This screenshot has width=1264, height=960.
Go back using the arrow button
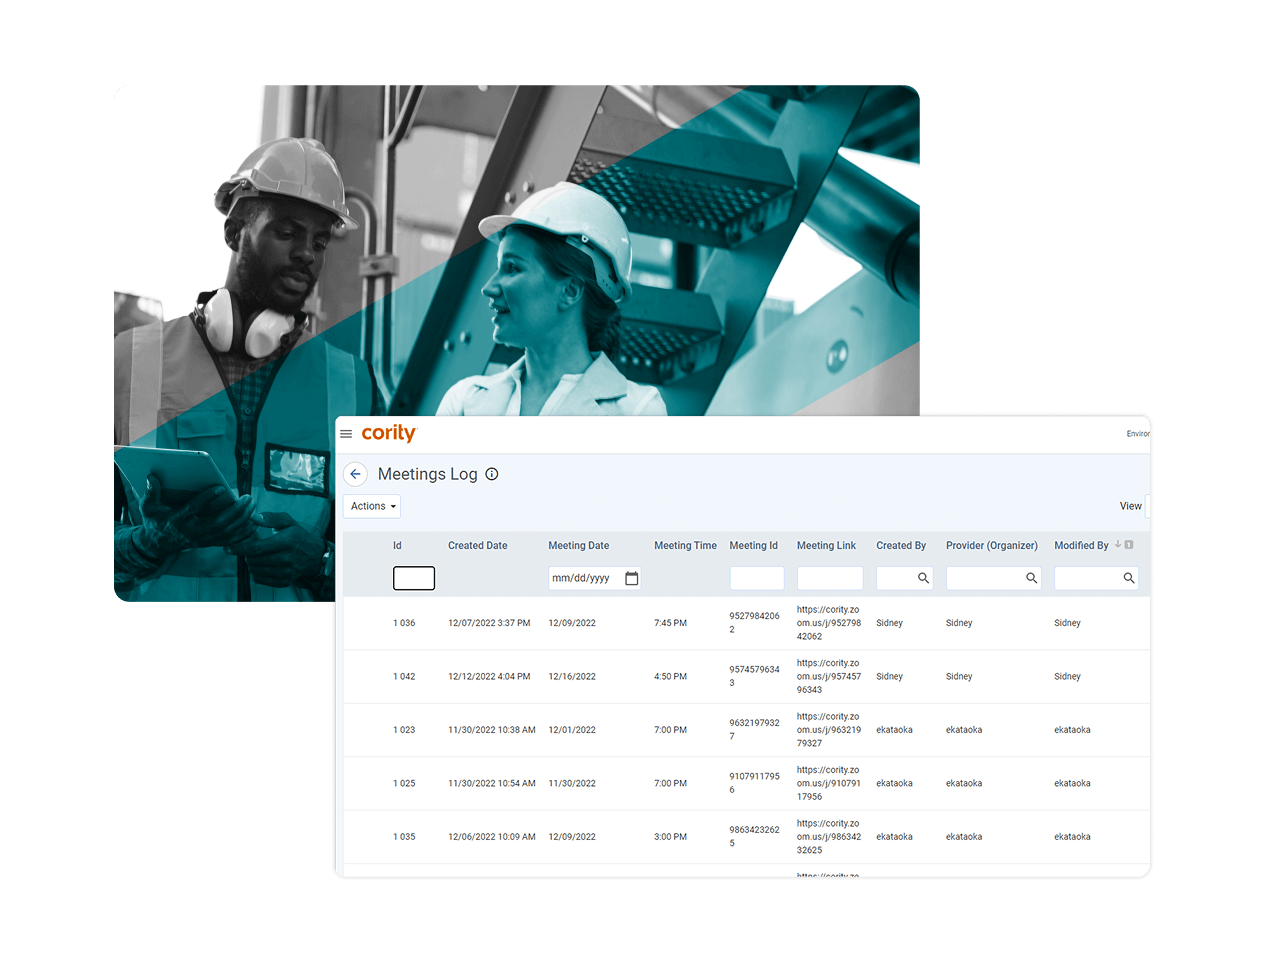[355, 474]
